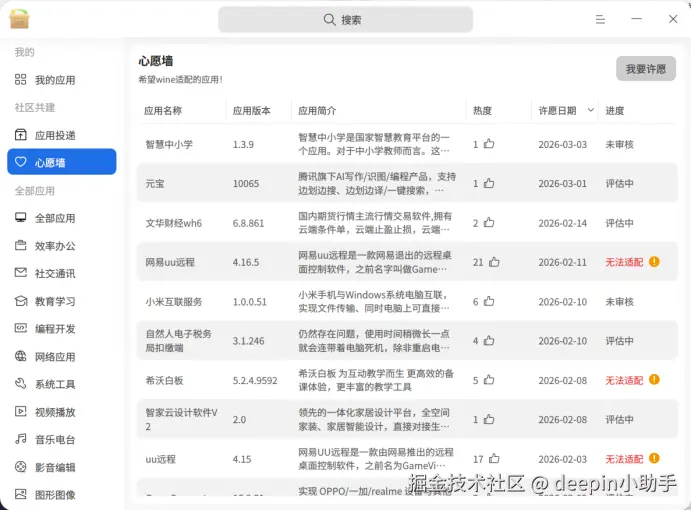The width and height of the screenshot is (692, 510).
Task: Click version 1.0.0.51 cell
Action: (x=250, y=302)
